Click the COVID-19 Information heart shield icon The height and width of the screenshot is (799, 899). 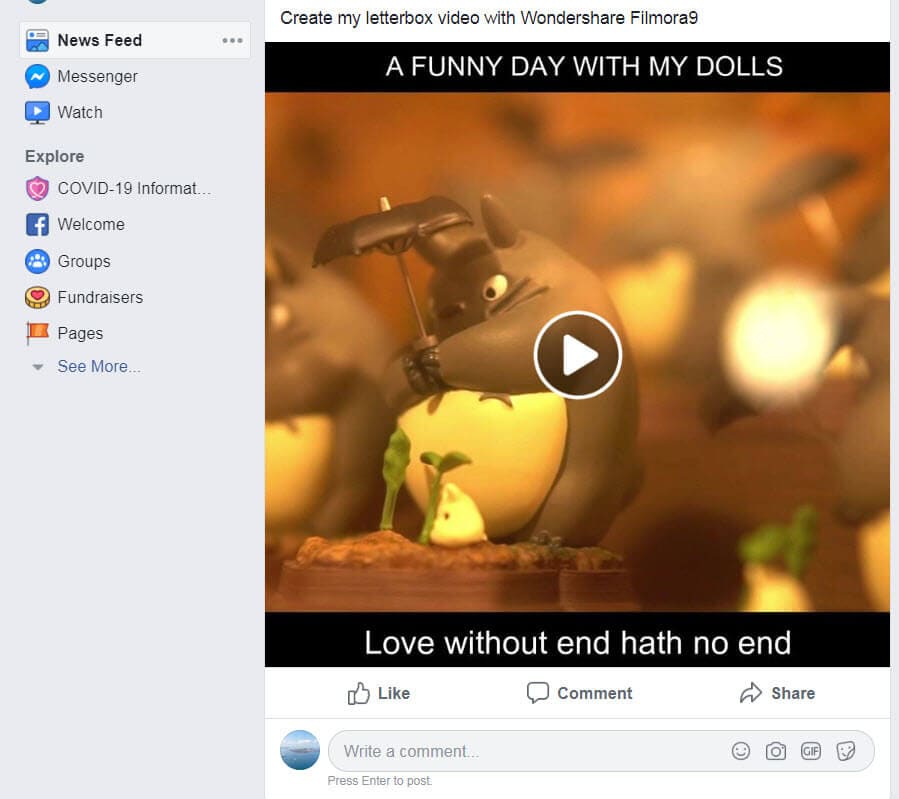pyautogui.click(x=37, y=189)
